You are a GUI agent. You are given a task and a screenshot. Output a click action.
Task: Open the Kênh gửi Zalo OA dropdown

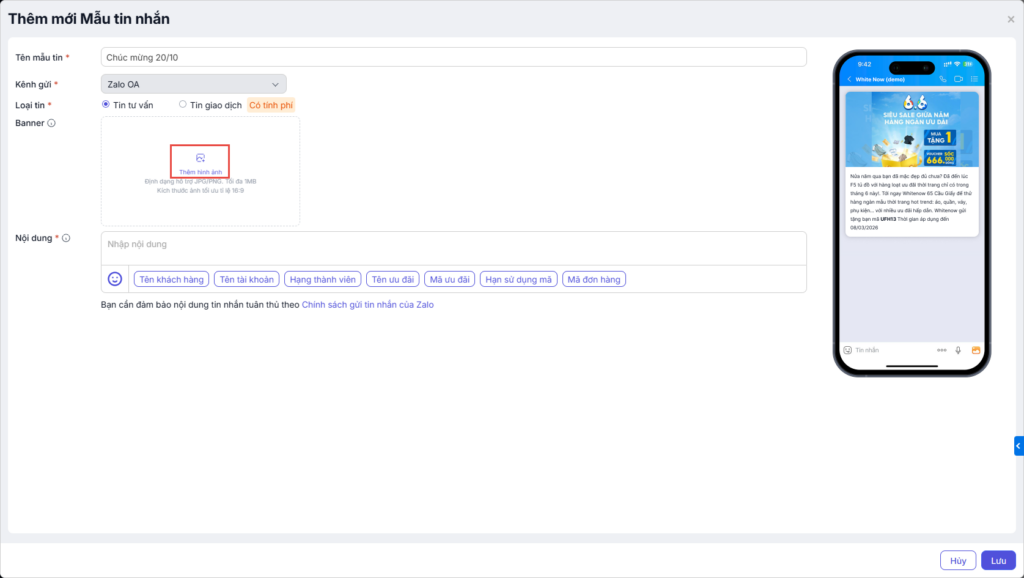click(193, 84)
